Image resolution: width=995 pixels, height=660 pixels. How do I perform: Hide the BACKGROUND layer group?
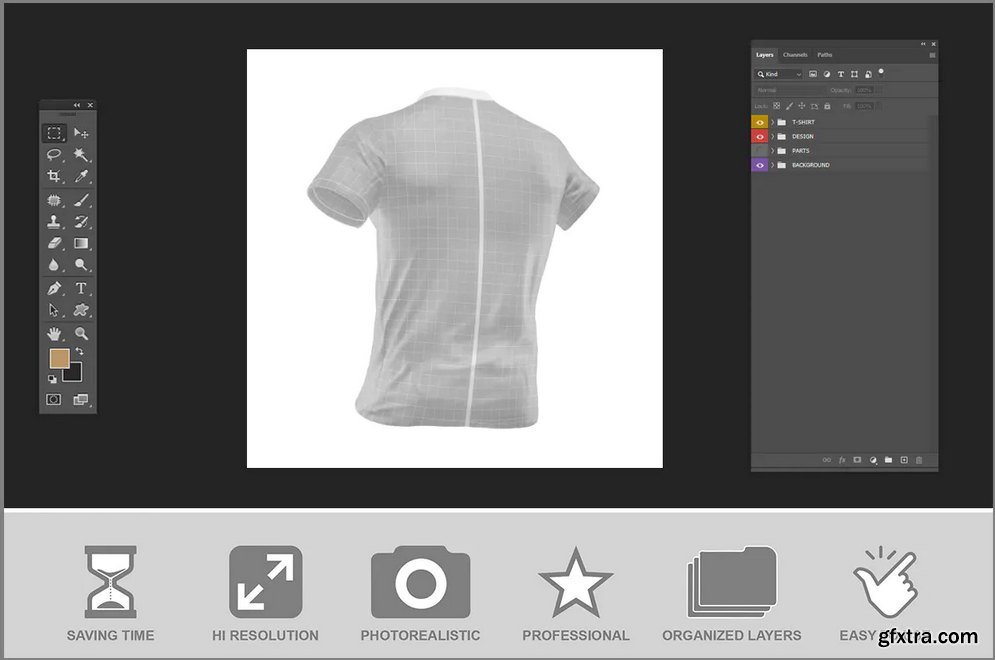[x=760, y=165]
